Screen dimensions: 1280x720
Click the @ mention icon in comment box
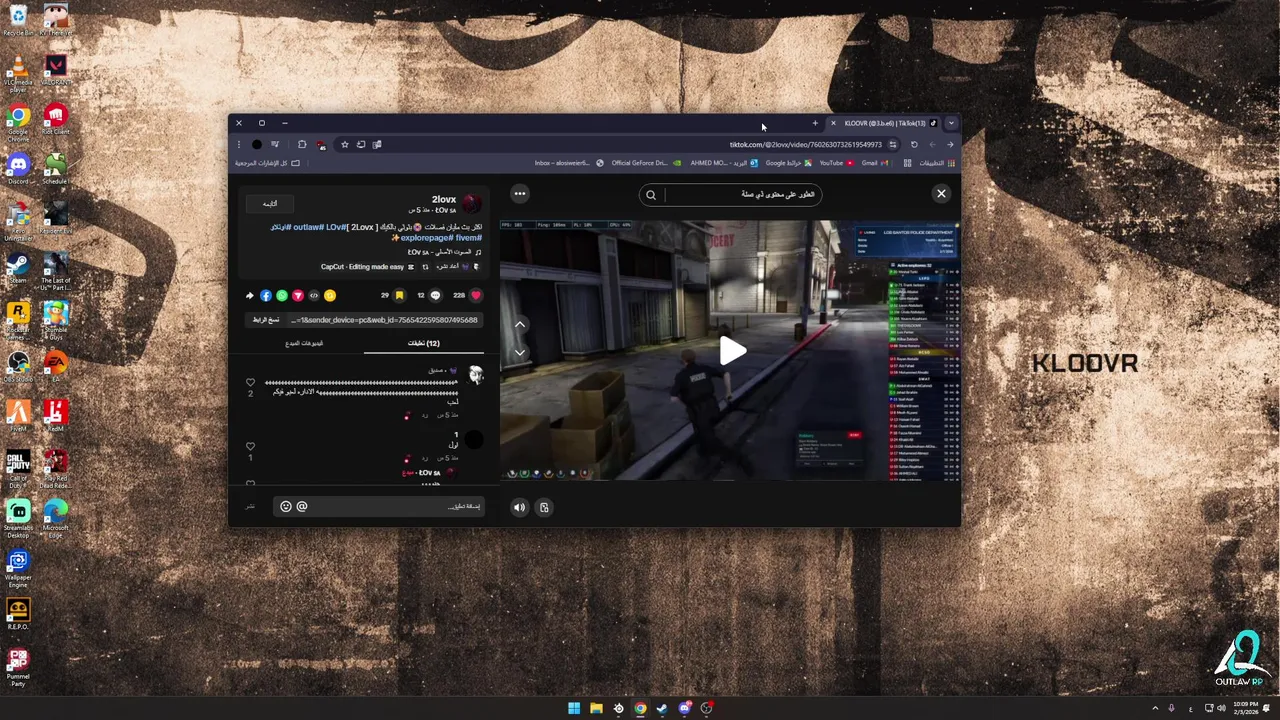pos(302,507)
